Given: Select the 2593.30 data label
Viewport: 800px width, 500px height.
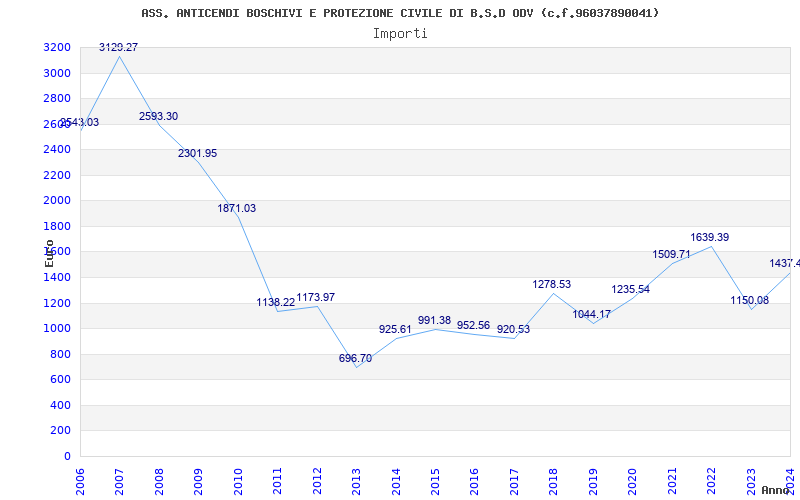Looking at the screenshot, I should click(x=159, y=116).
